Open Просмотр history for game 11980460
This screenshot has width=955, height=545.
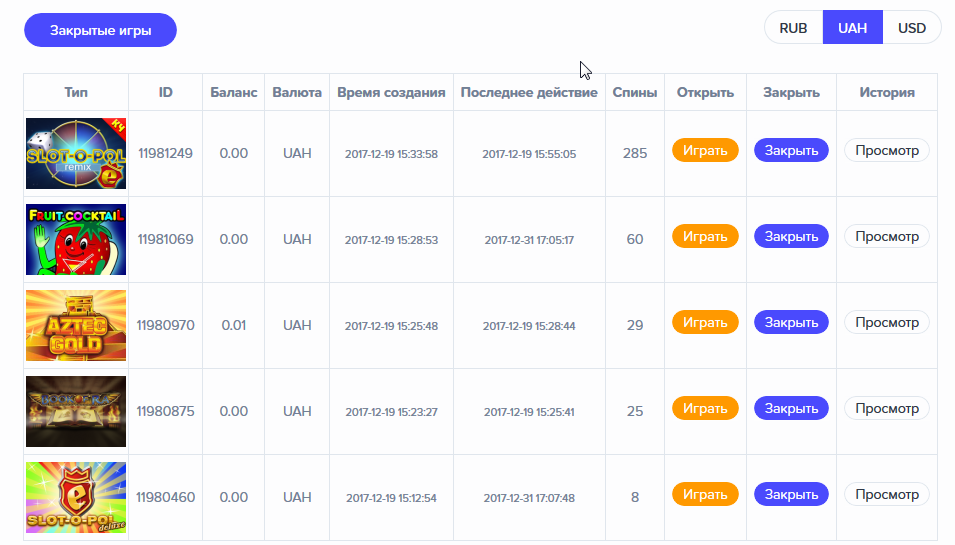point(886,495)
